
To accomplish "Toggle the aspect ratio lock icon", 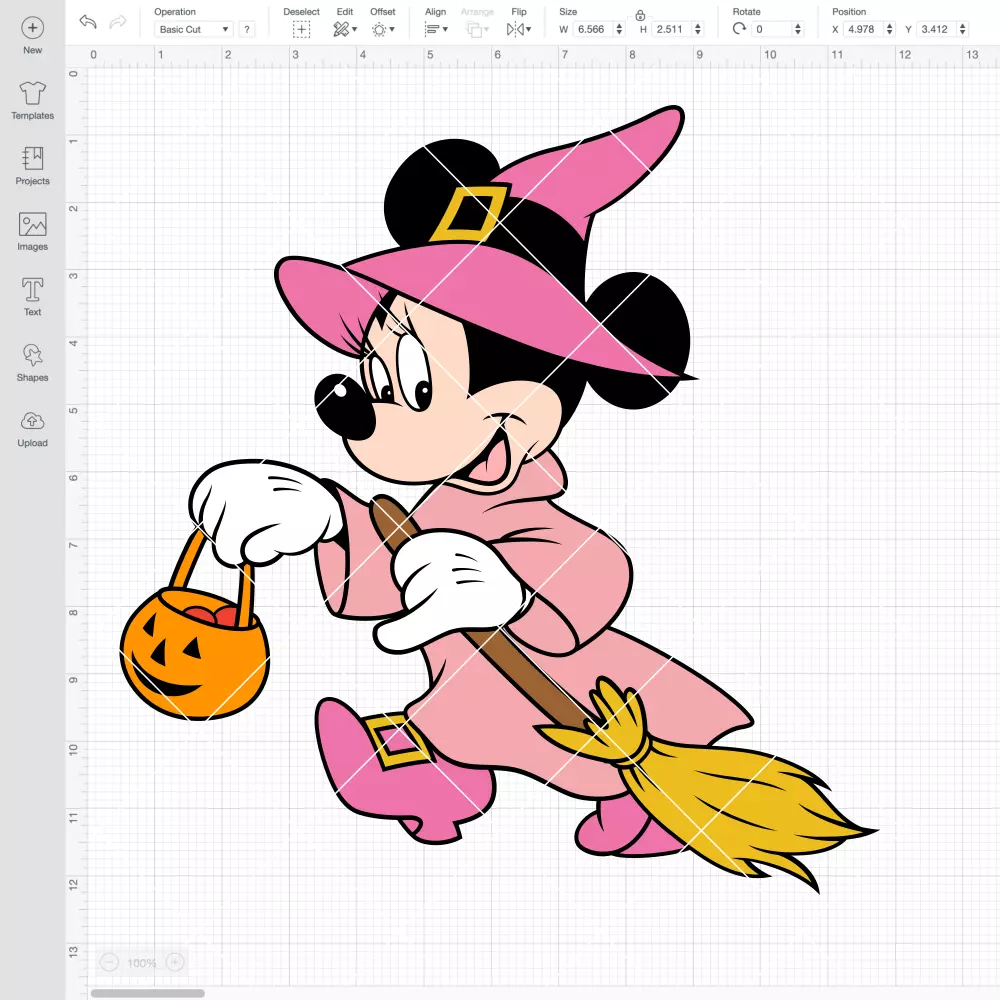I will point(640,15).
